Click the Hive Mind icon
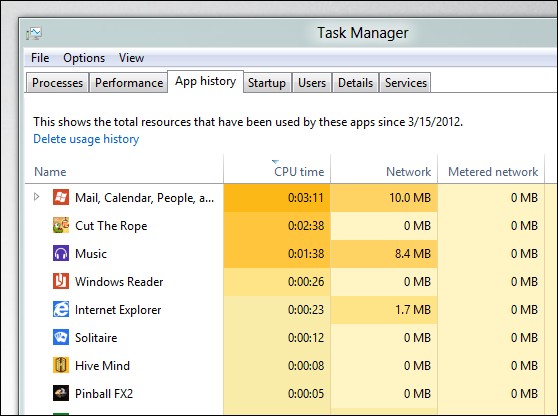 click(61, 365)
